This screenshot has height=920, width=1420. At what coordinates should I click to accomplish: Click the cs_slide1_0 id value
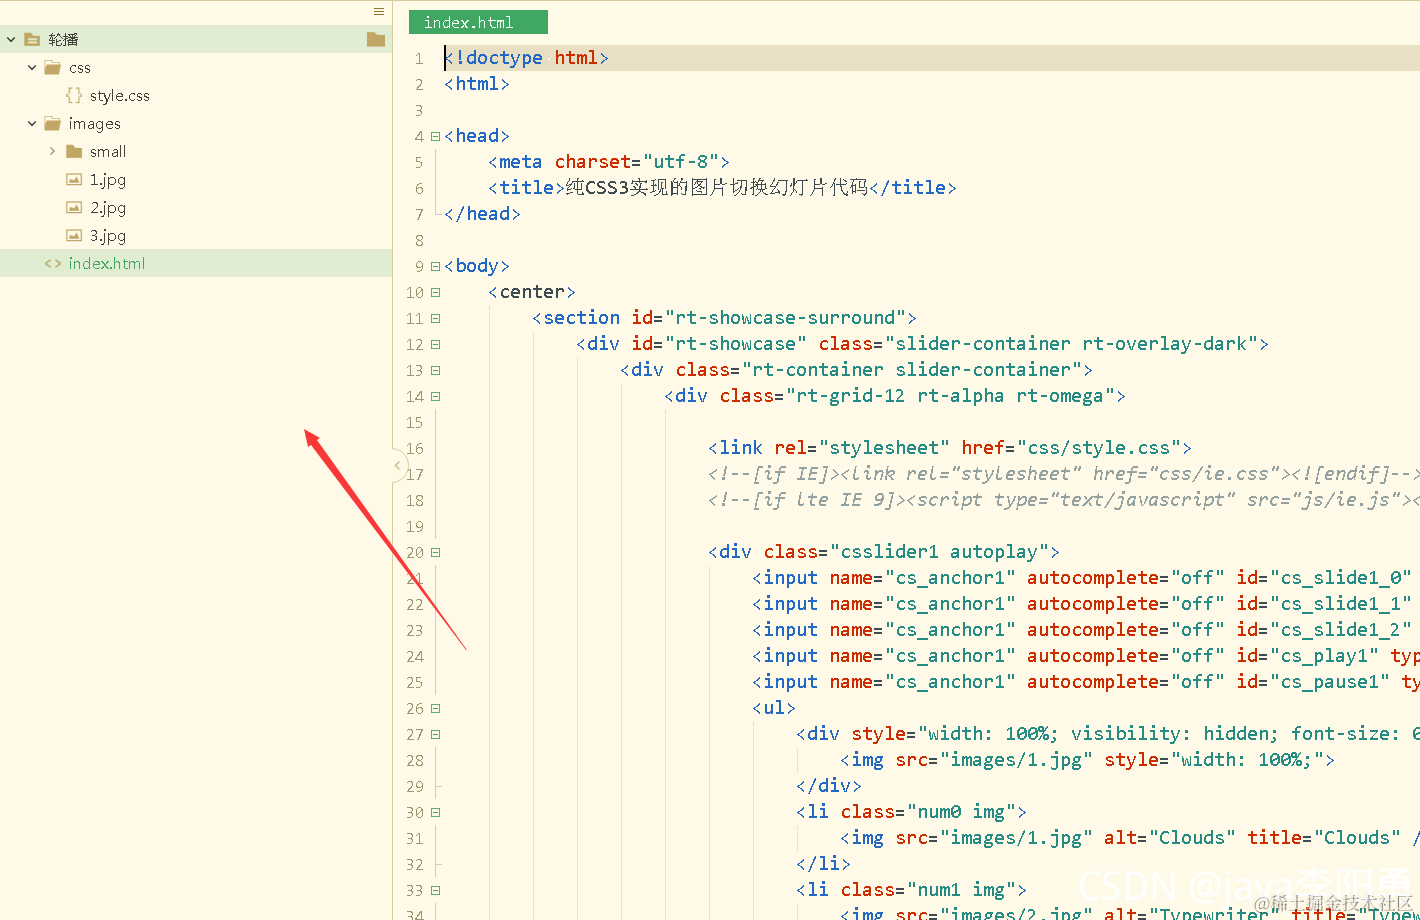click(1340, 578)
